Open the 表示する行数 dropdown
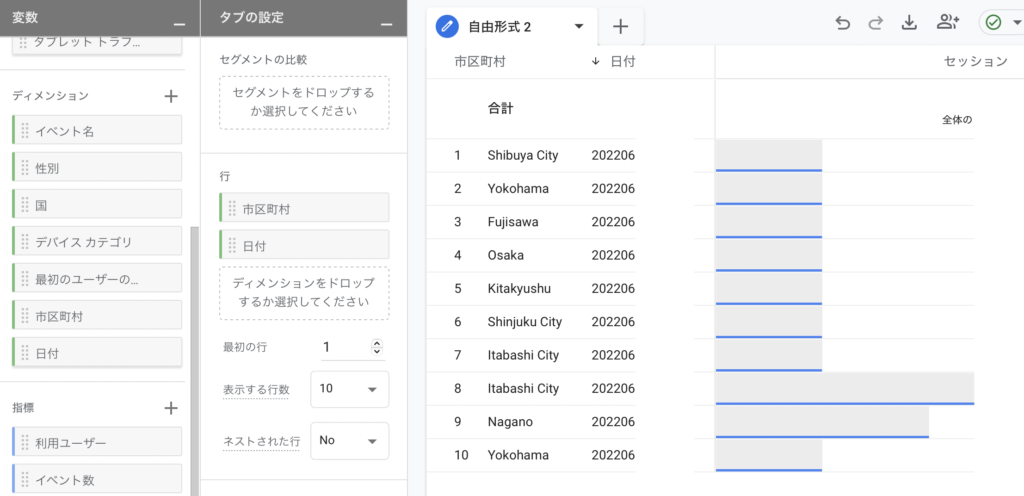Screen dimensions: 1024x496 coord(350,389)
